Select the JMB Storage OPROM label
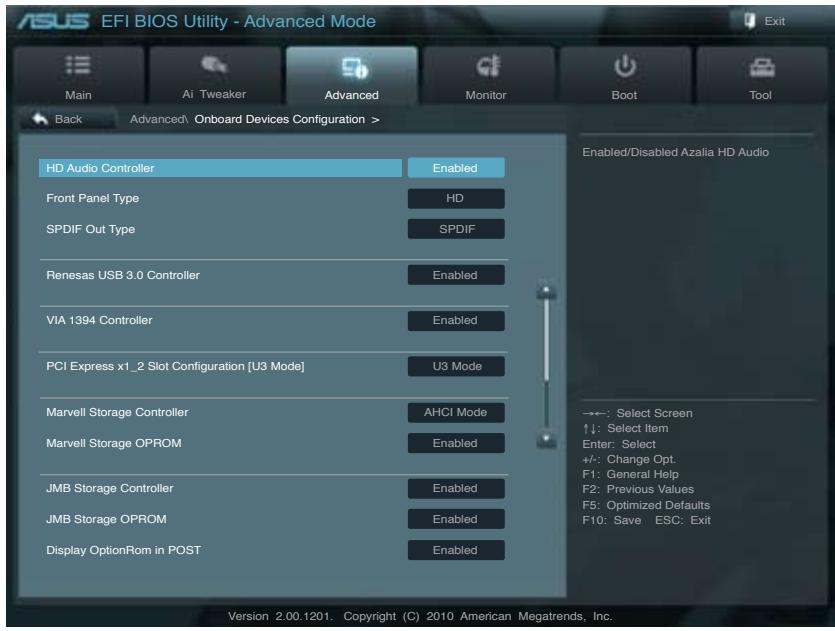This screenshot has width=835, height=631. coord(106,519)
